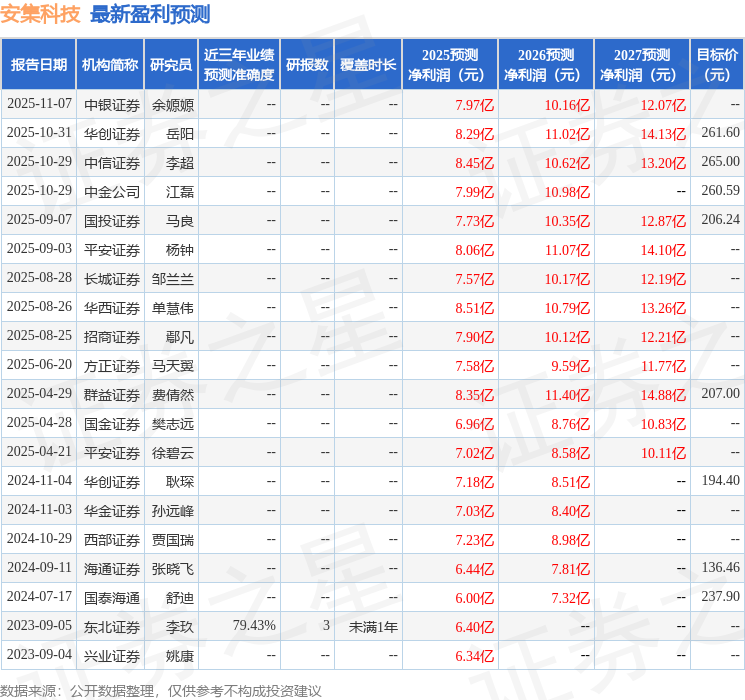Click 近三年业绩预测准确度 column header
745x700 pixels.
point(239,65)
